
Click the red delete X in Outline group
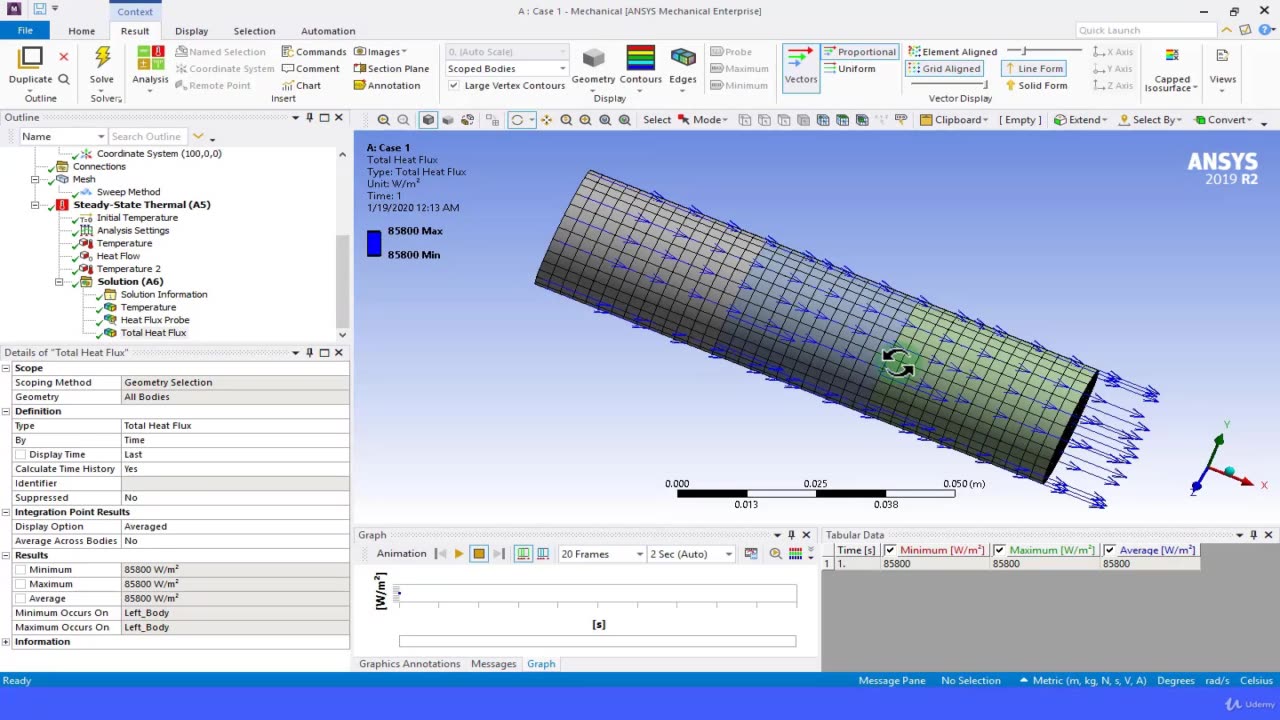(x=64, y=57)
